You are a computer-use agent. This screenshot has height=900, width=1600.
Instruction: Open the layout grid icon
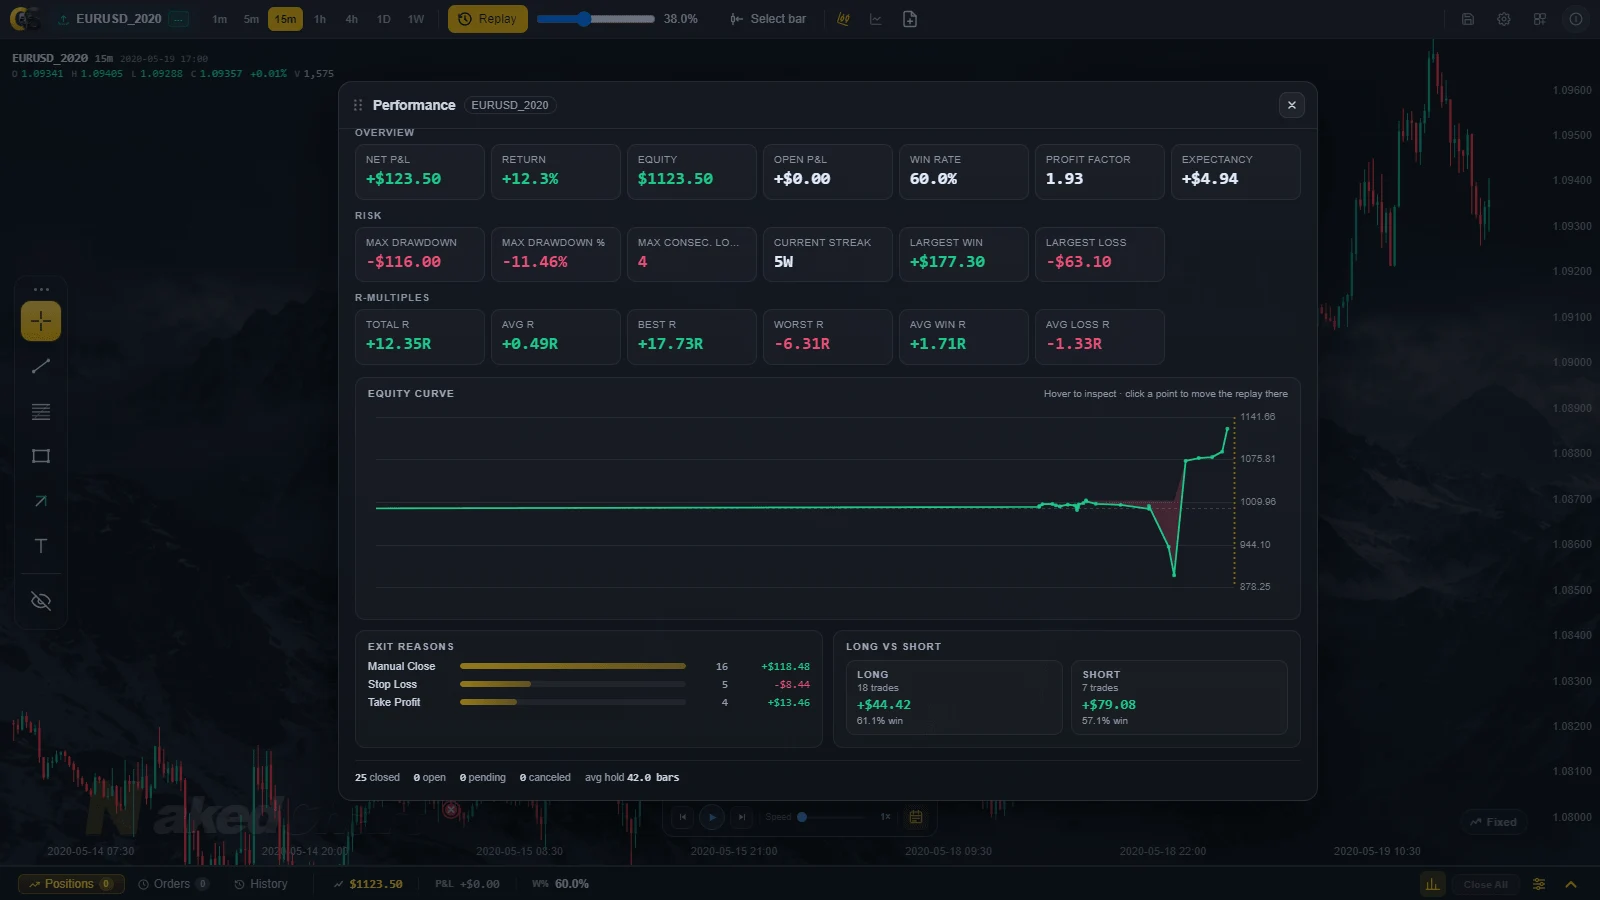[1540, 19]
